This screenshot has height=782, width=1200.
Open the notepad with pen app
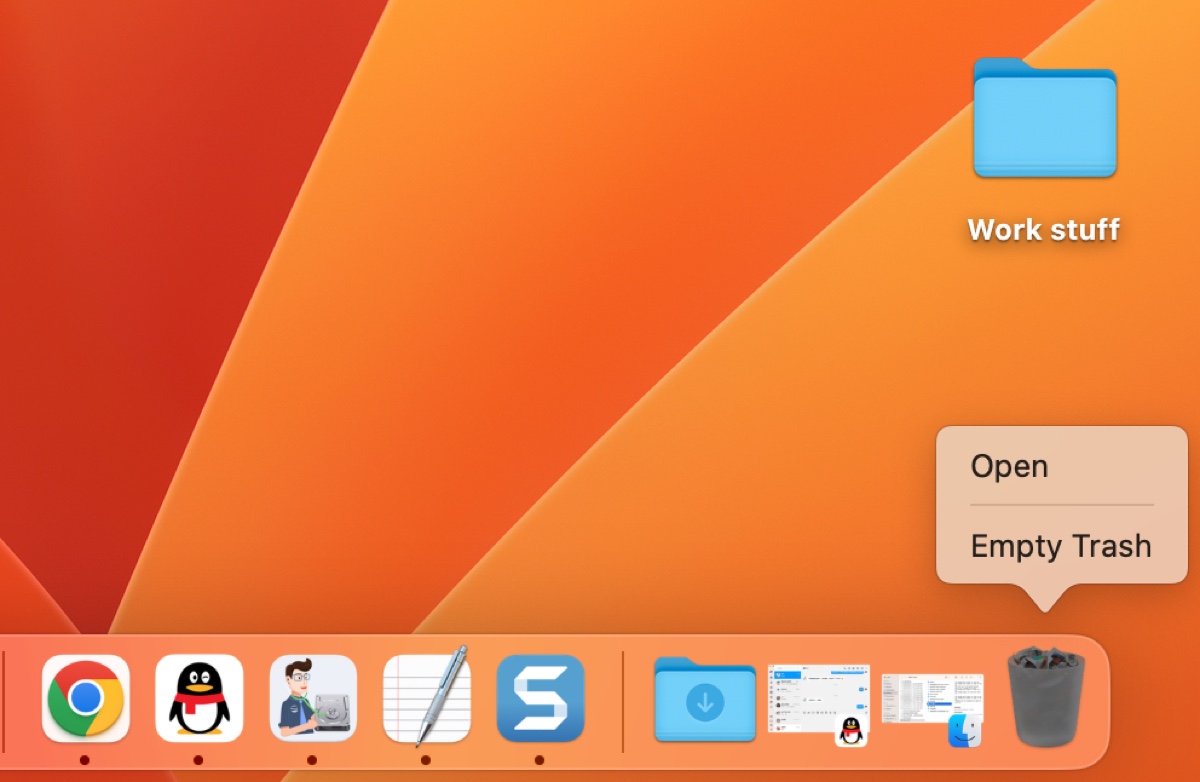427,698
